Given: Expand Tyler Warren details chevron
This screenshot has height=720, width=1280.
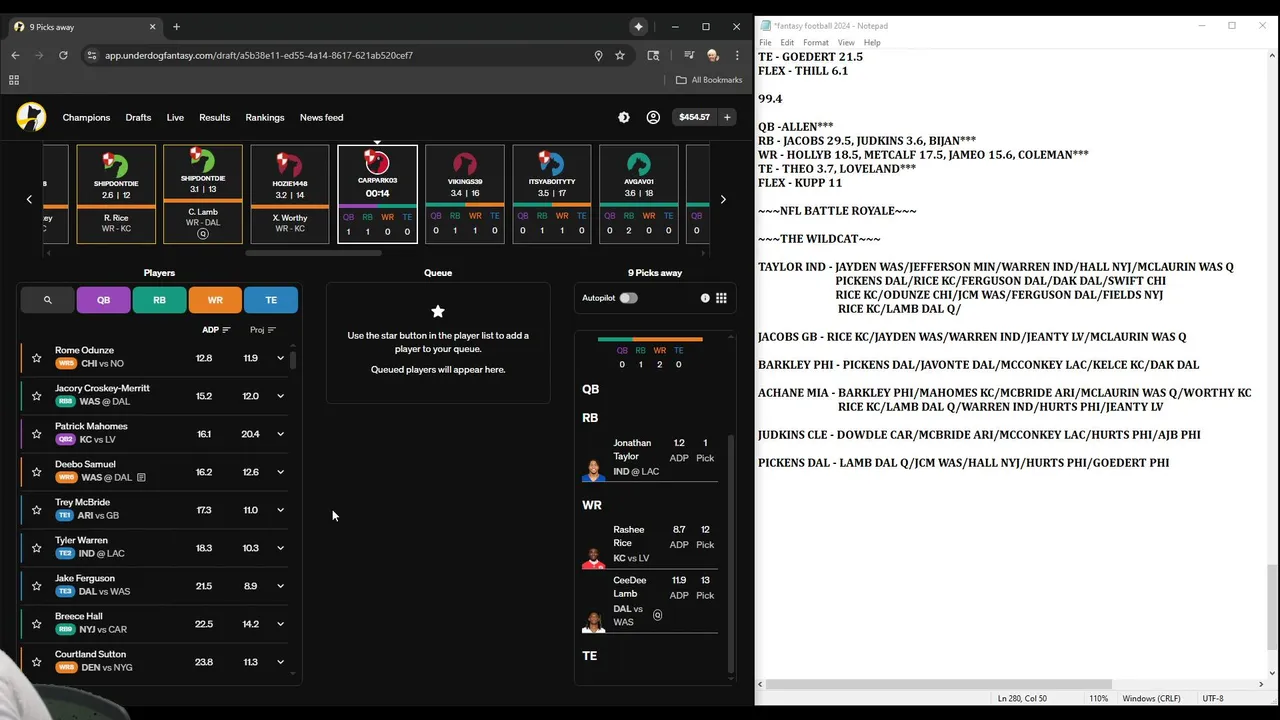Looking at the screenshot, I should point(280,548).
